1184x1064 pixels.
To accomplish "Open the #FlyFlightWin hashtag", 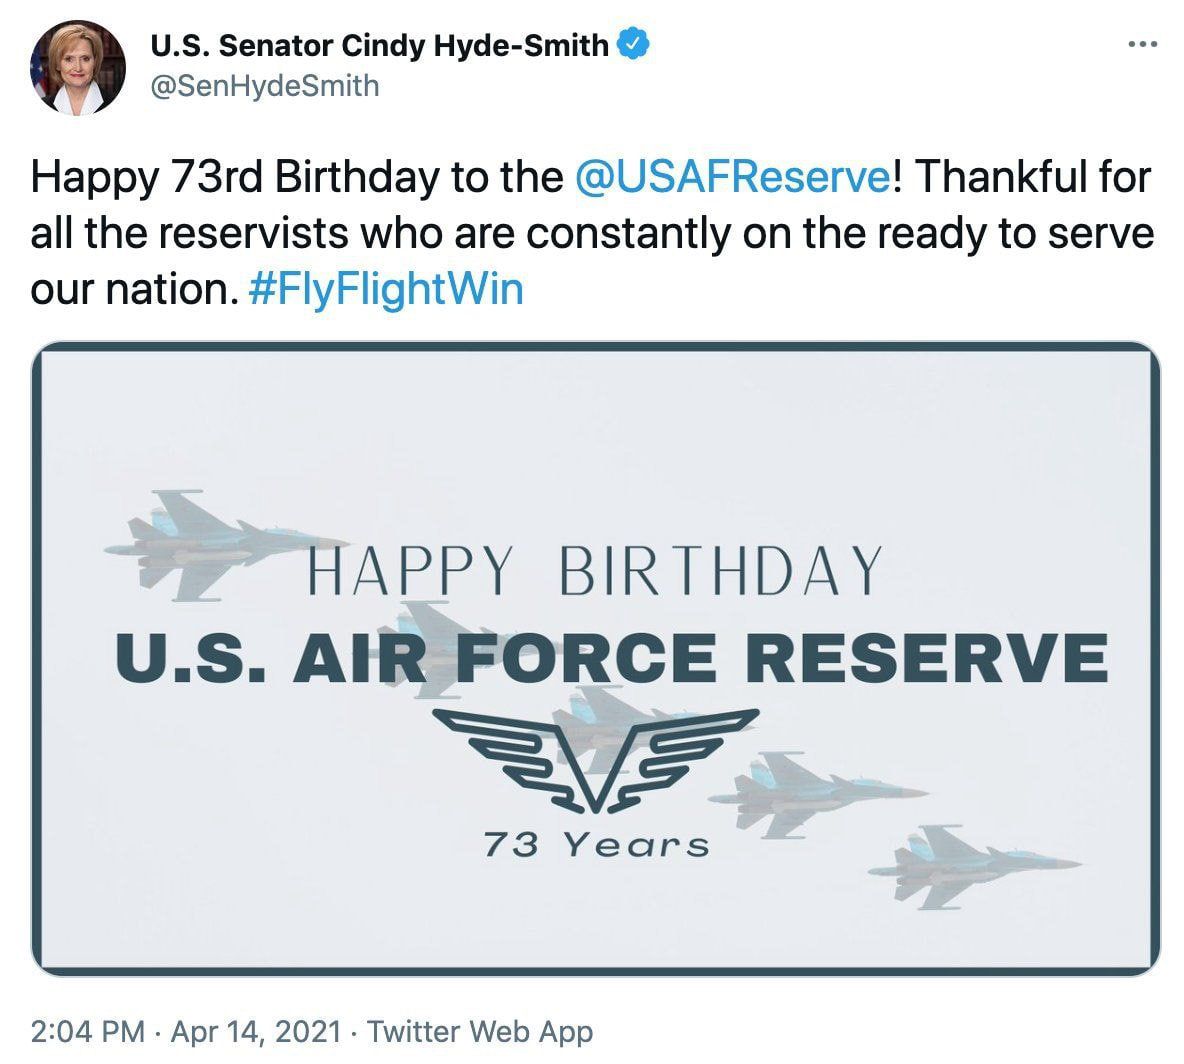I will 384,289.
